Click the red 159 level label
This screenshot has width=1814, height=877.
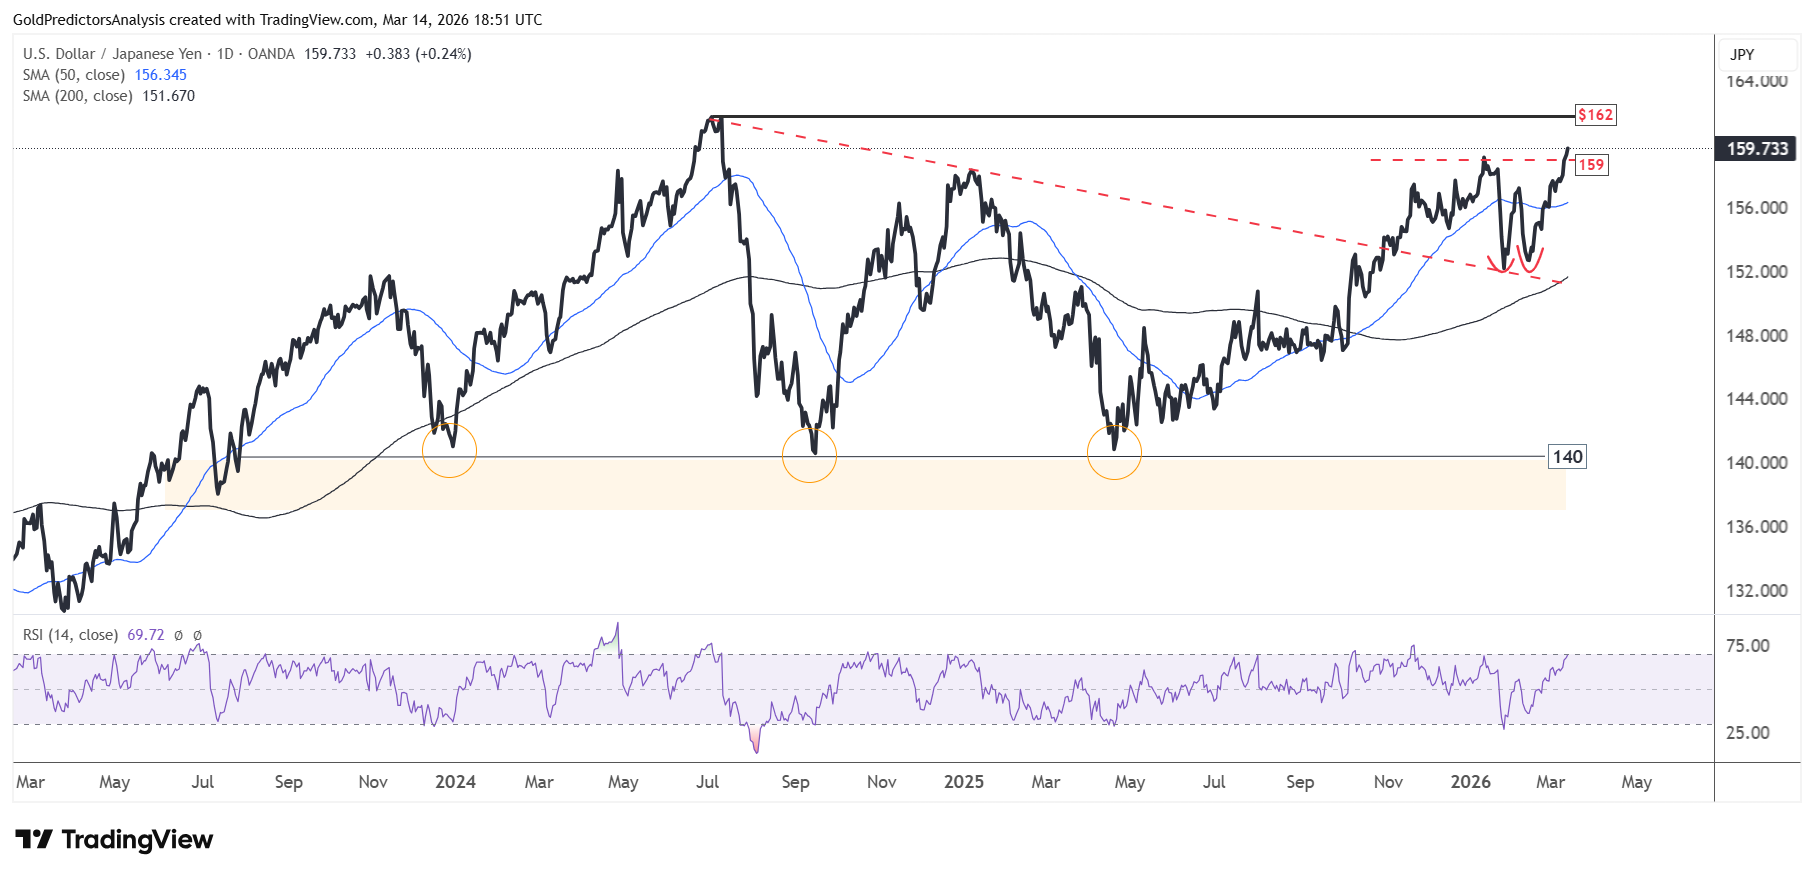tap(1591, 165)
